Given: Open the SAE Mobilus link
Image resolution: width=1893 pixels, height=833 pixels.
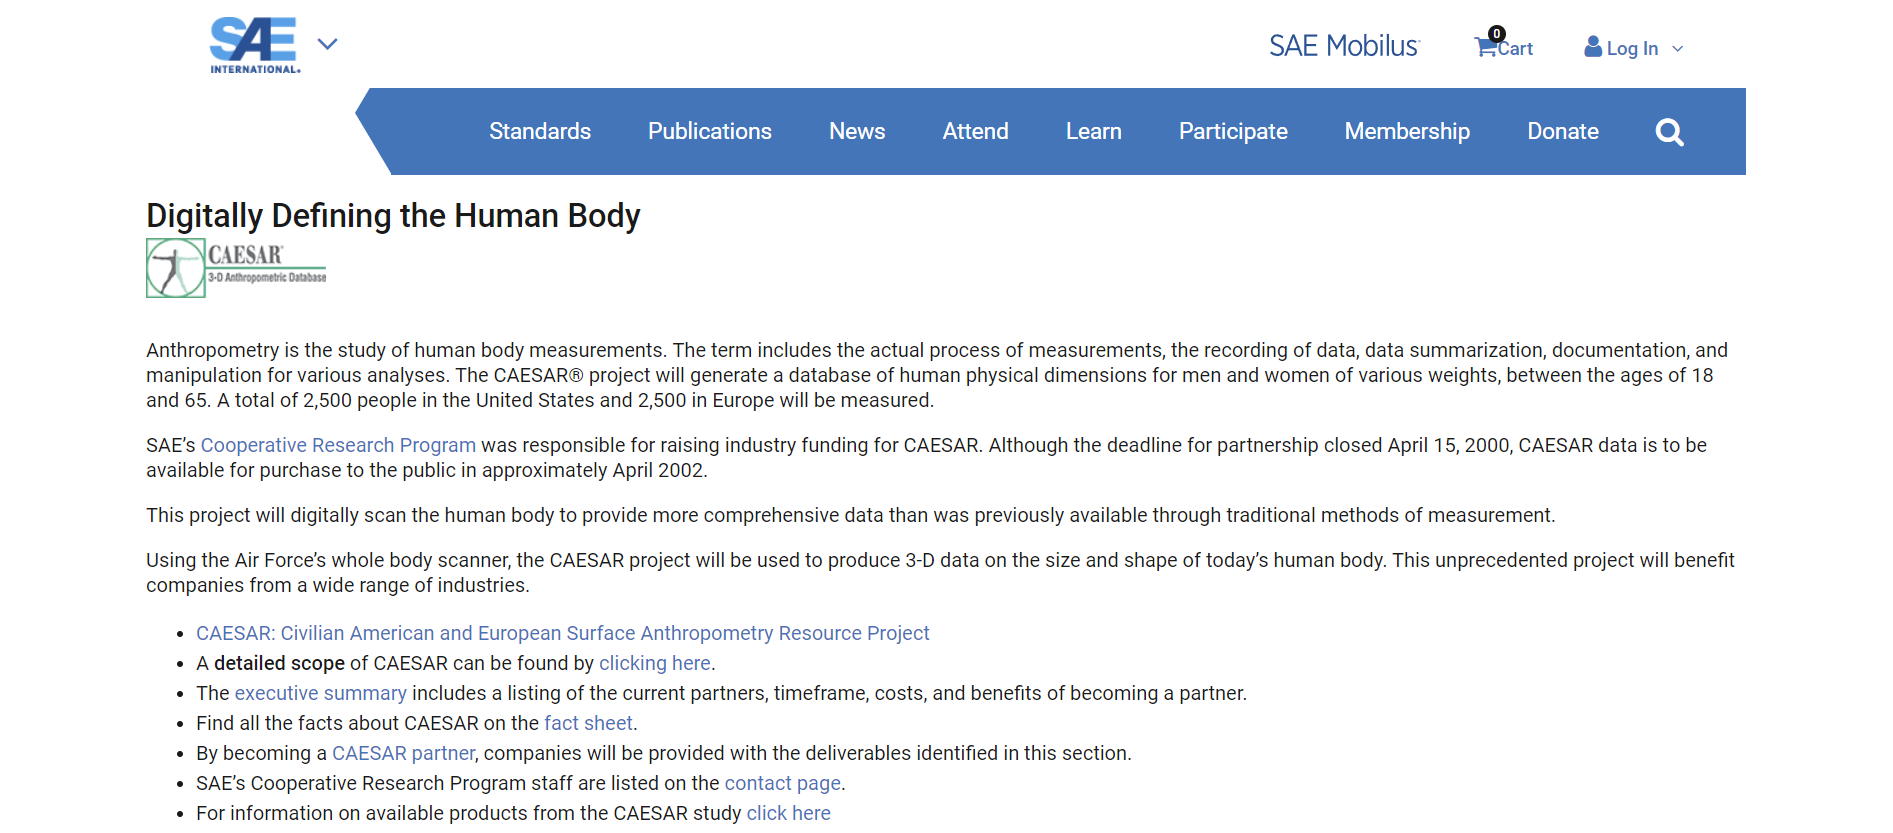Looking at the screenshot, I should tap(1344, 46).
